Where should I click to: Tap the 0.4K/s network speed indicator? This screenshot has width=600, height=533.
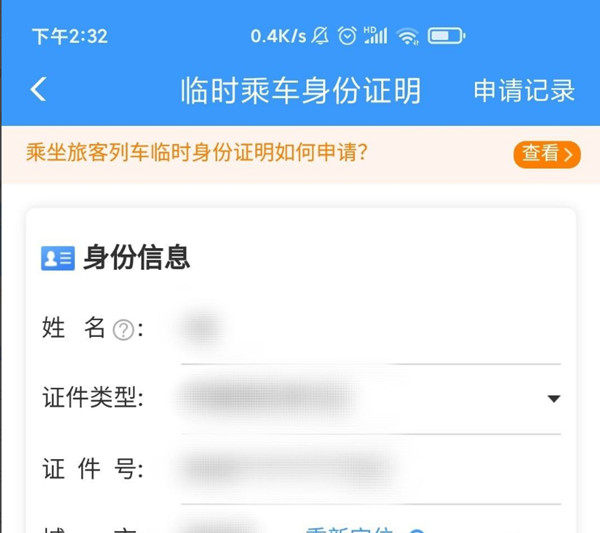pyautogui.click(x=278, y=36)
